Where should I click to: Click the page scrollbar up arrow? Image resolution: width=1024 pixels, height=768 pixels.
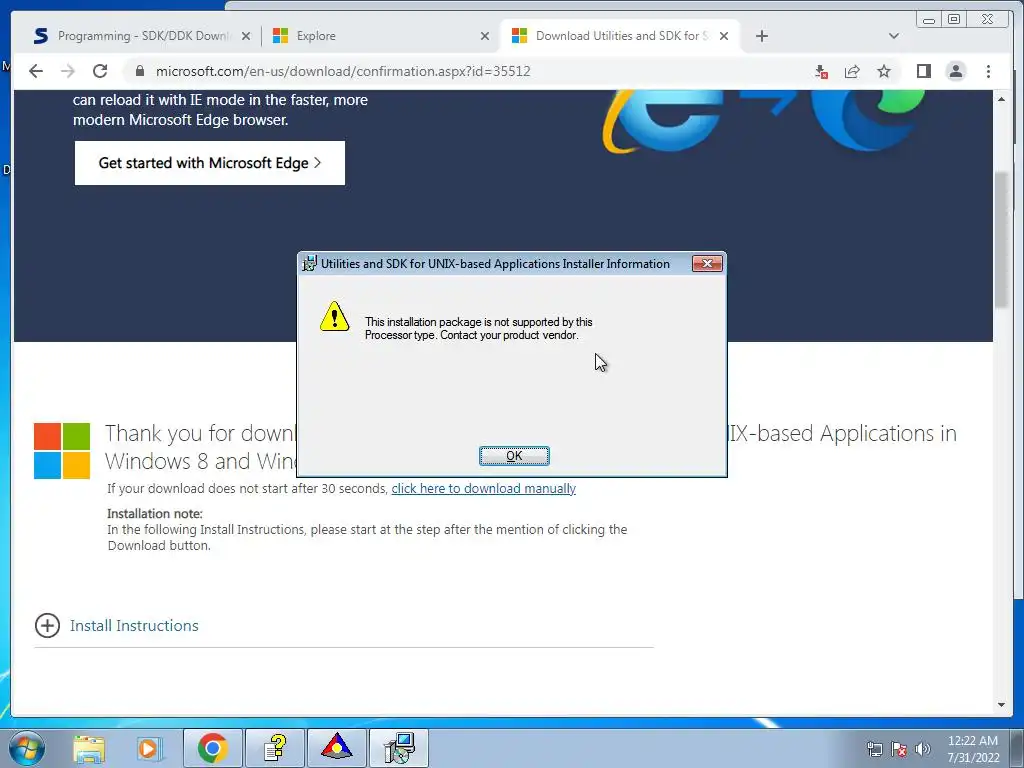pyautogui.click(x=1002, y=99)
